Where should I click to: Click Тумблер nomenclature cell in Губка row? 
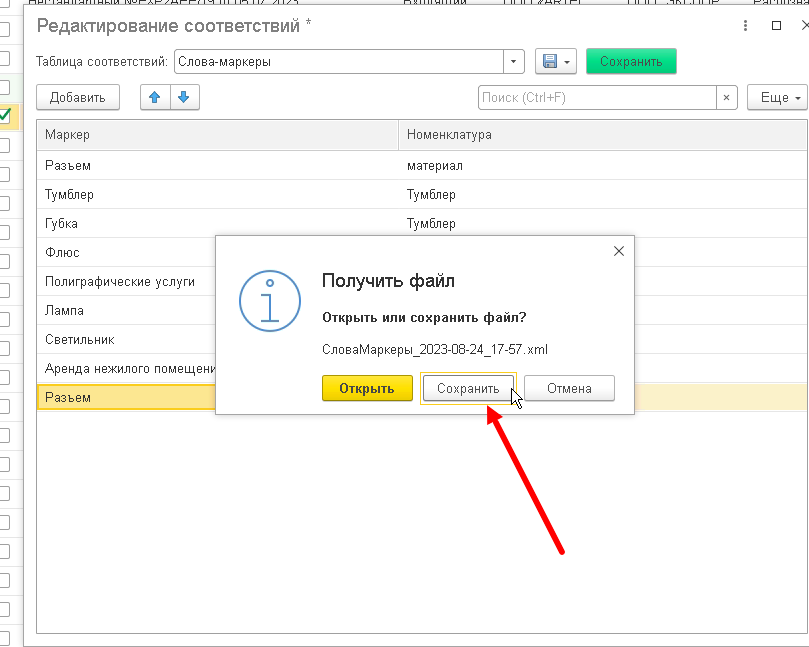602,223
